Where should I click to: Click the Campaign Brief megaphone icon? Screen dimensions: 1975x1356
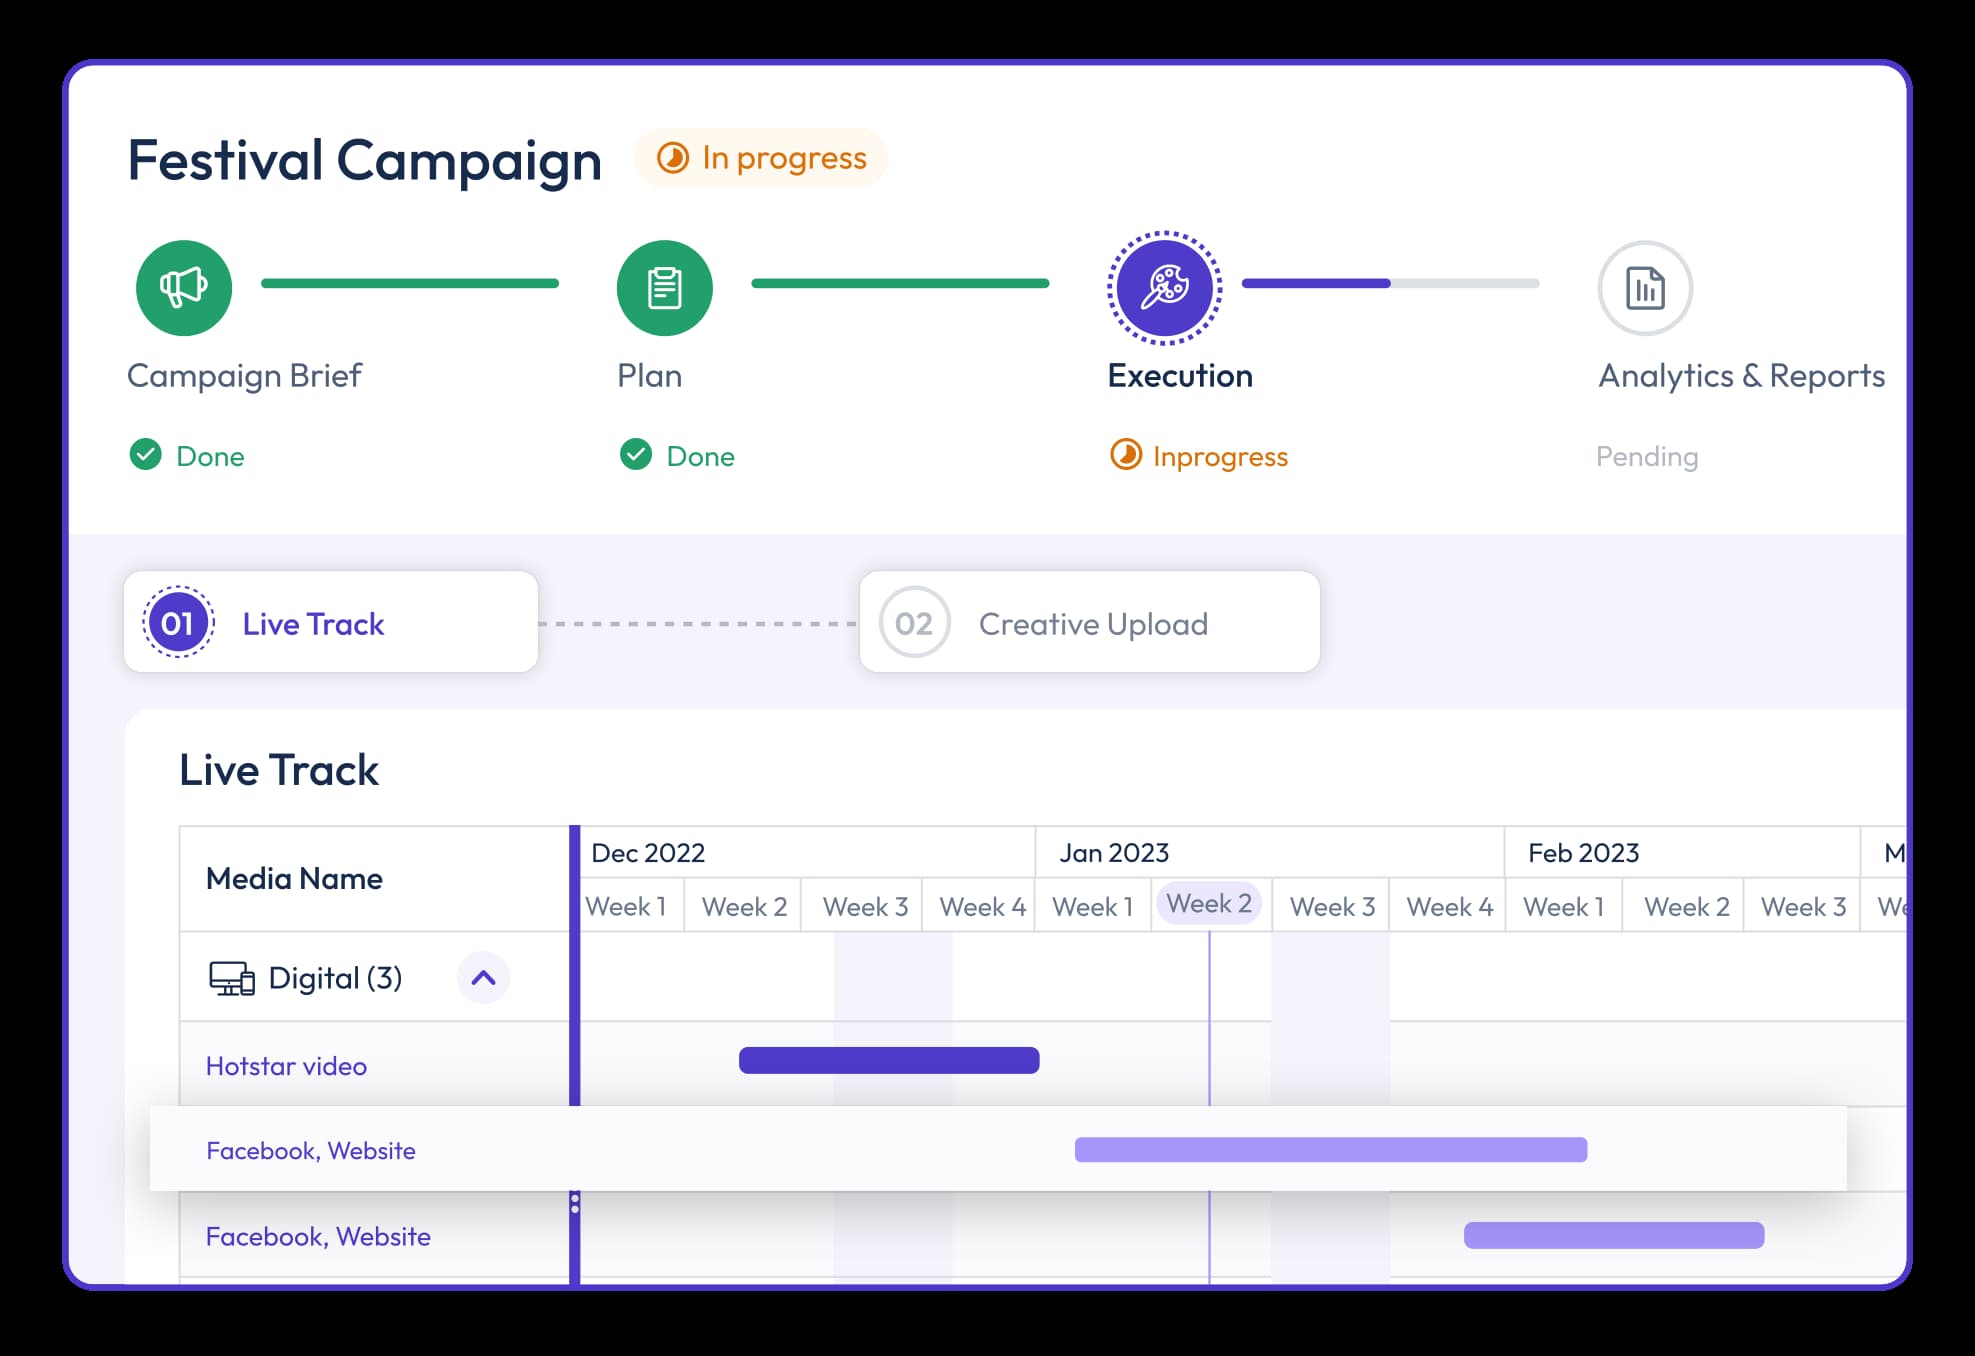point(182,288)
